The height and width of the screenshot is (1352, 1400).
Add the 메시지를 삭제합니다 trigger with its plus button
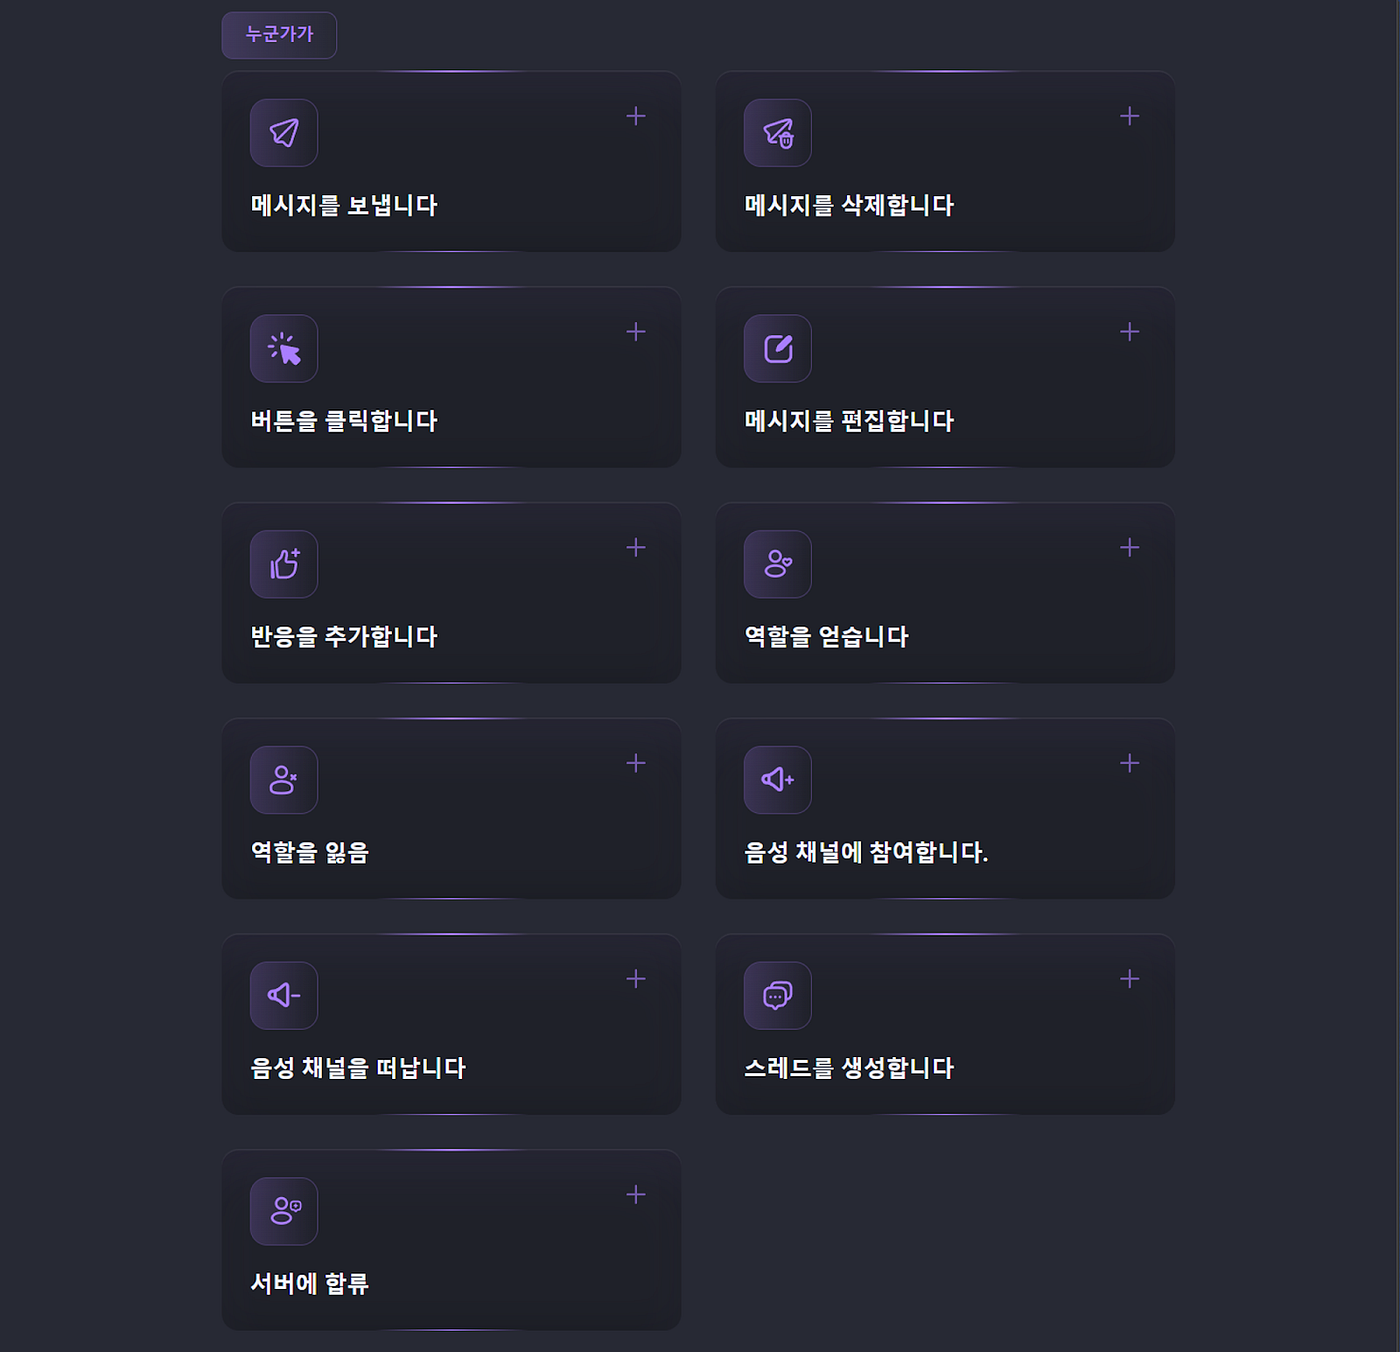[x=1130, y=116]
